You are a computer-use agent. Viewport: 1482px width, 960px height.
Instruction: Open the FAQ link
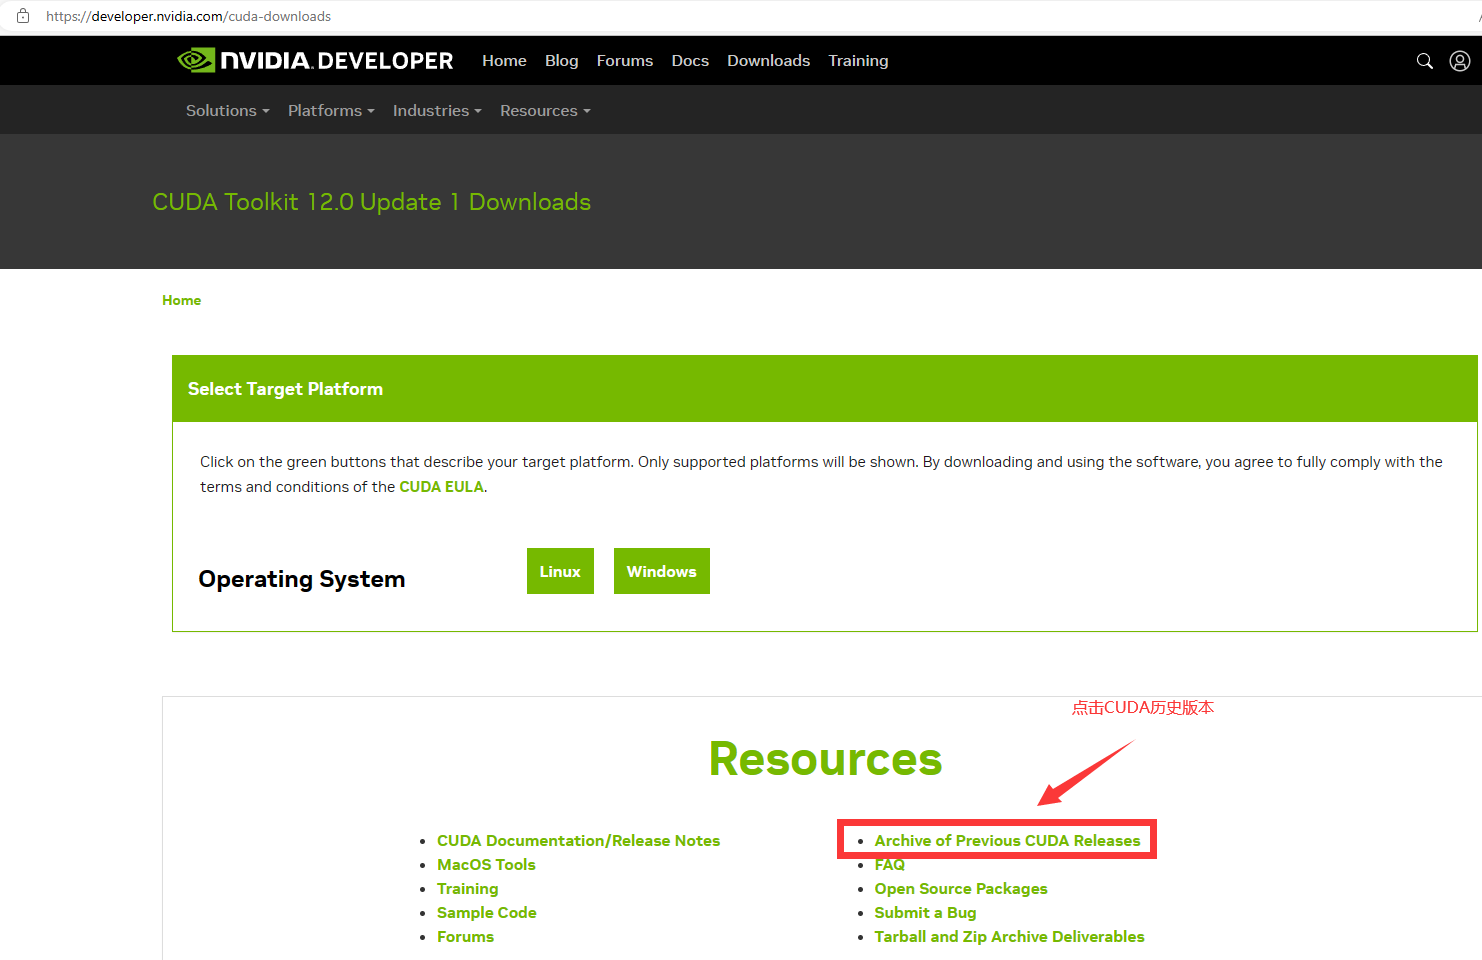pyautogui.click(x=889, y=865)
